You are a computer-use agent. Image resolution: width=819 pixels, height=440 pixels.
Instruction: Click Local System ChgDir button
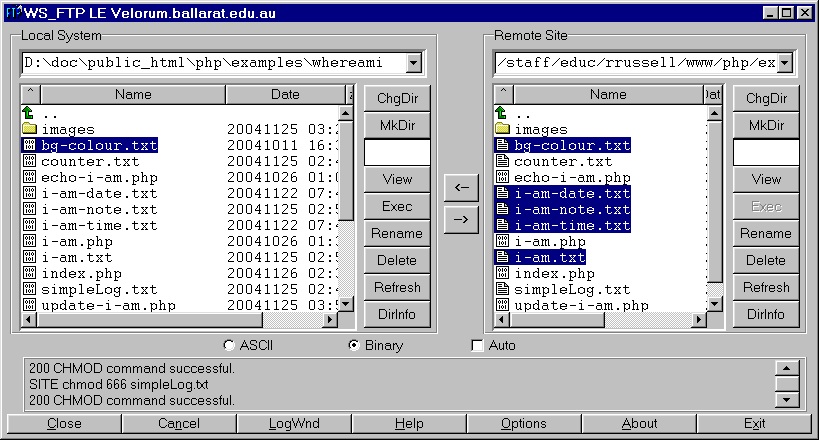point(397,98)
